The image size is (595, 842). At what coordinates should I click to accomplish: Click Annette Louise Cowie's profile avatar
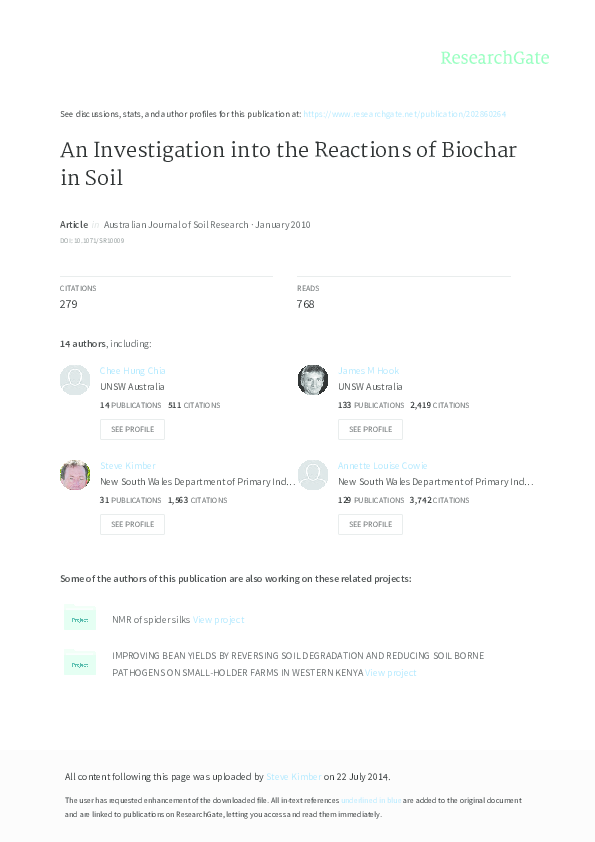click(313, 474)
